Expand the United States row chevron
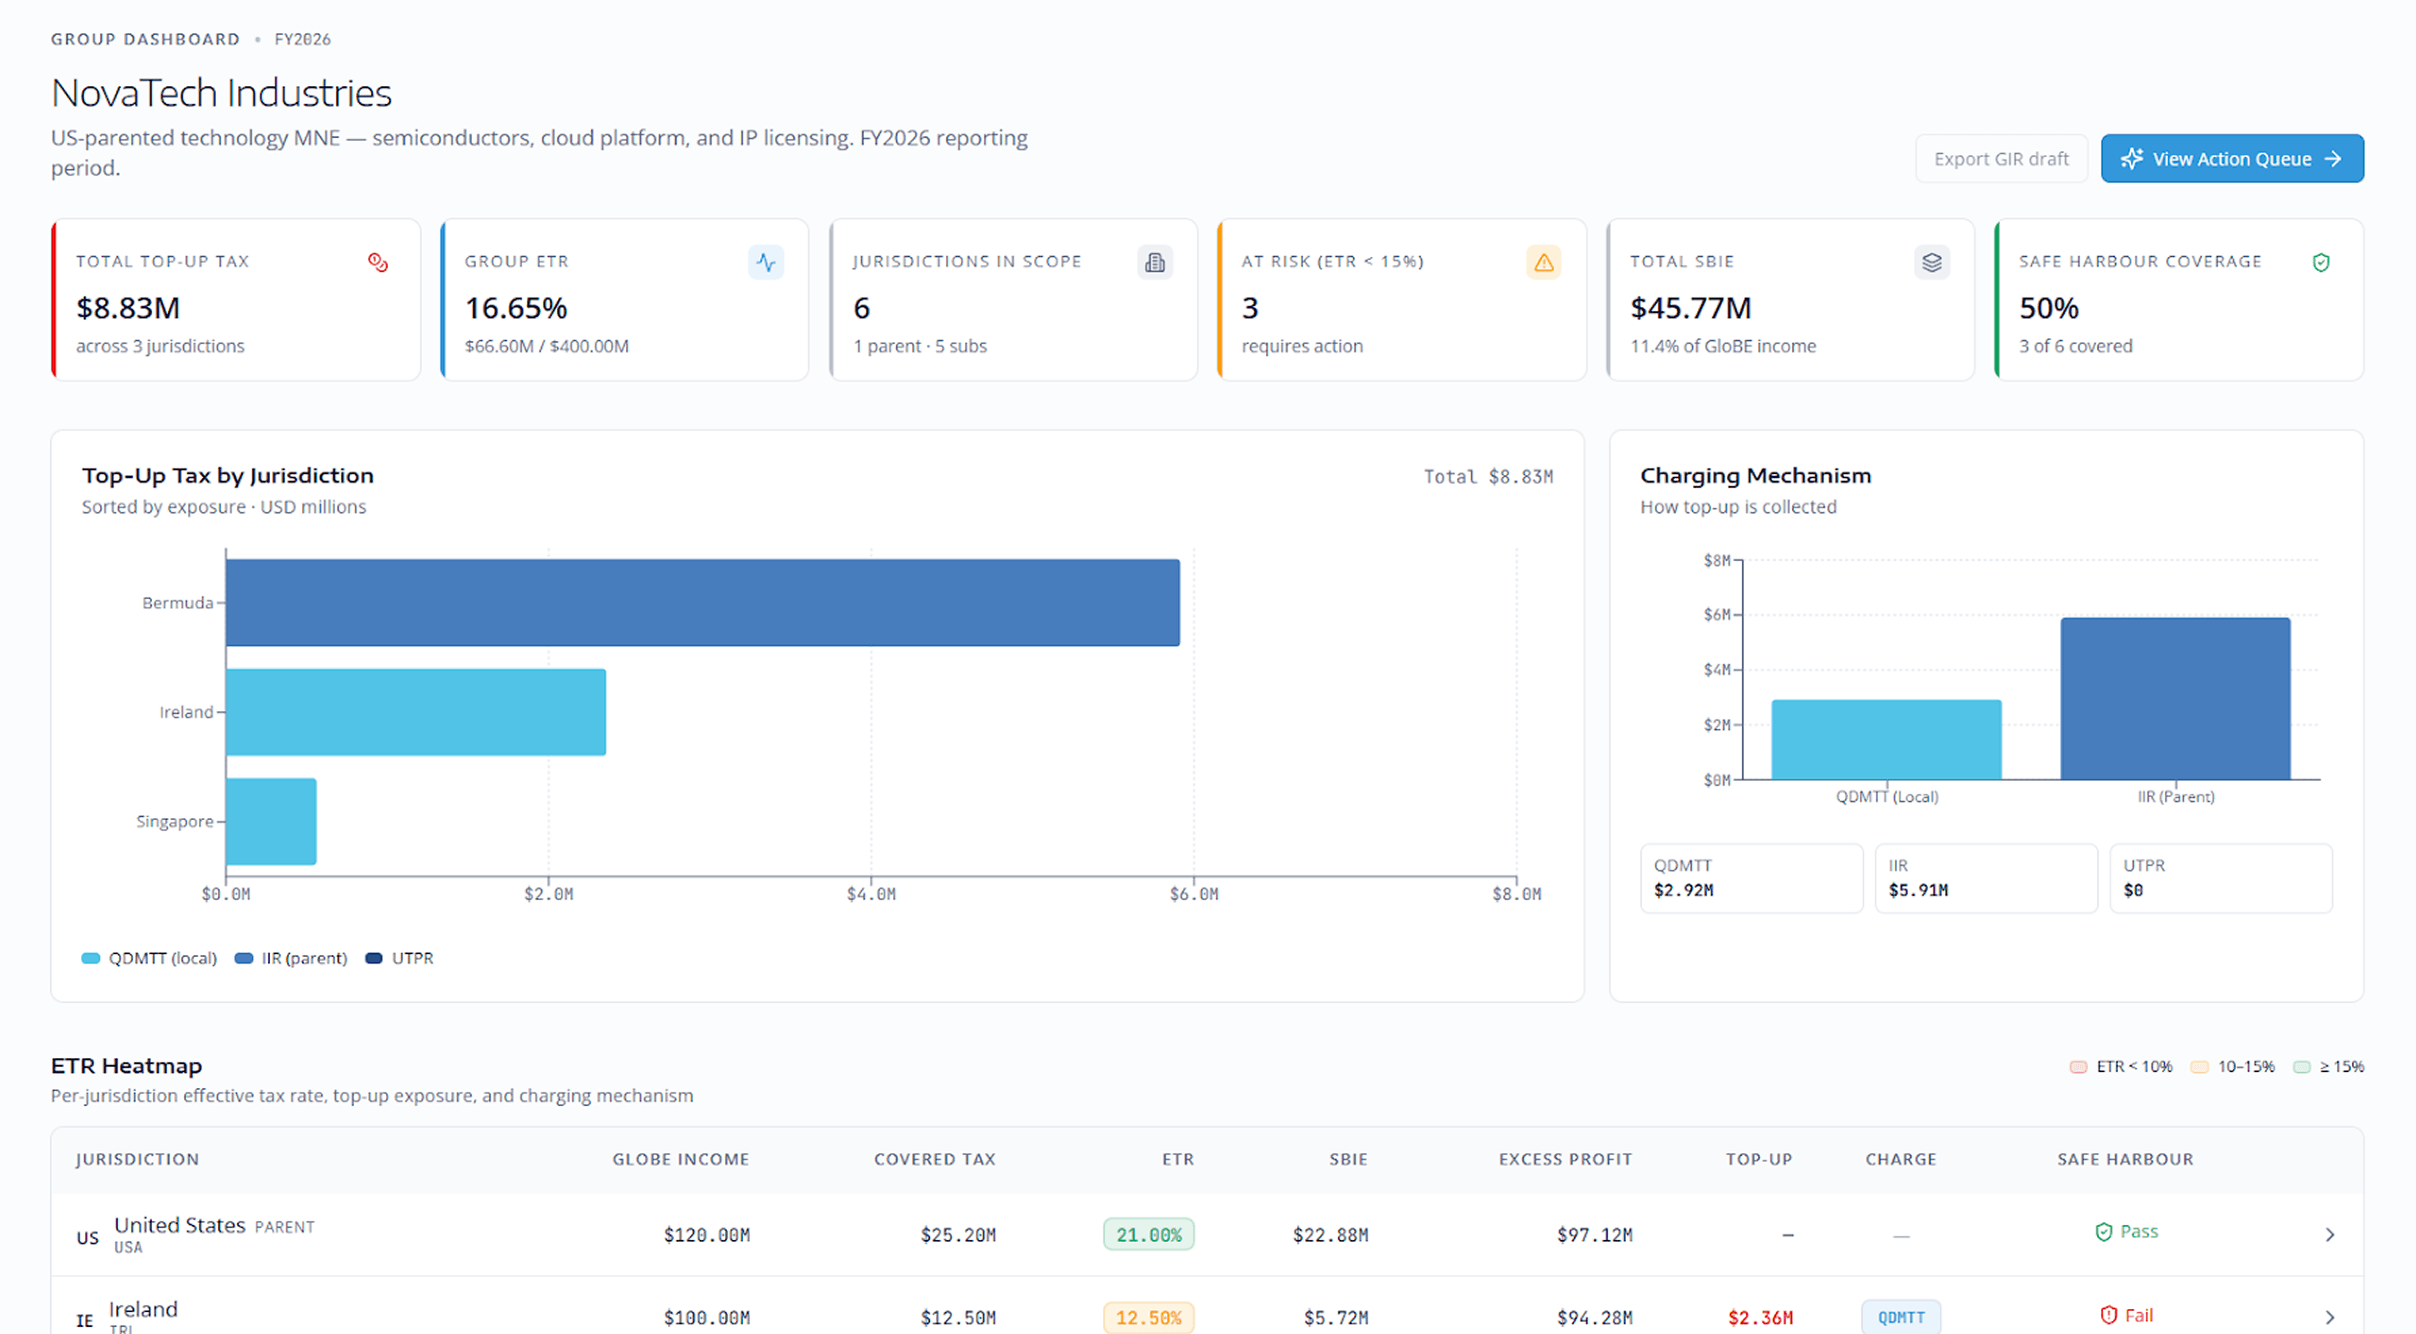2416x1334 pixels. click(2330, 1235)
